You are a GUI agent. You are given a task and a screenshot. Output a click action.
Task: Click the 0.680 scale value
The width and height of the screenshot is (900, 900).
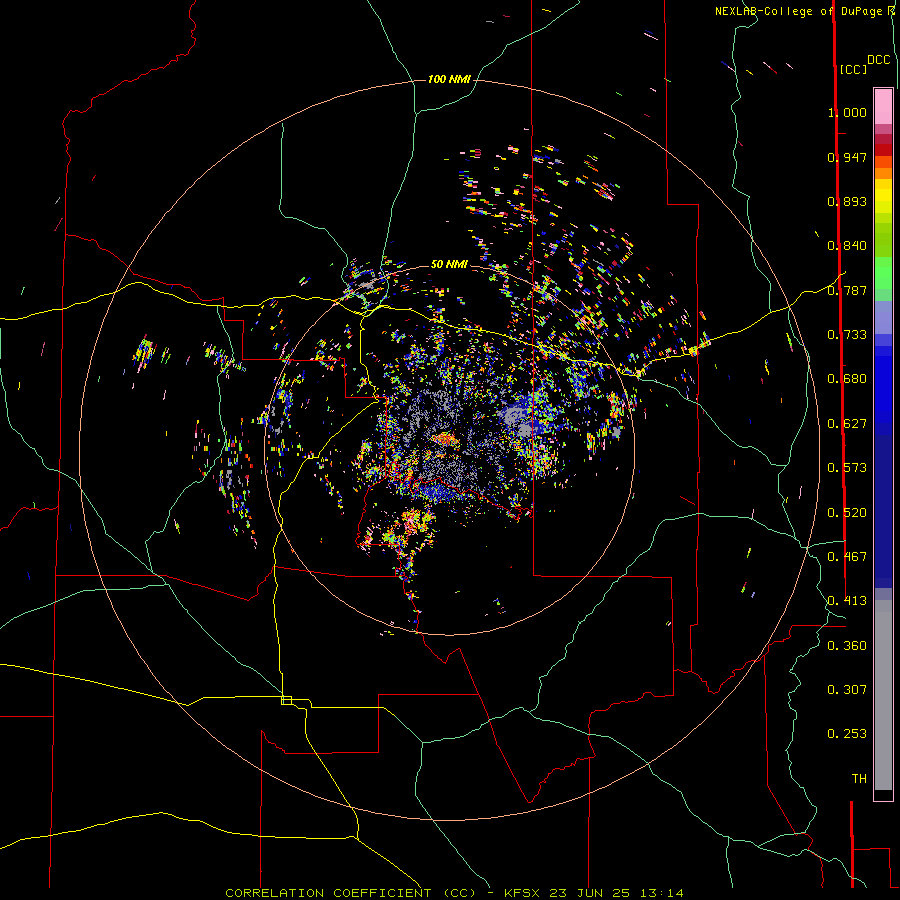847,379
